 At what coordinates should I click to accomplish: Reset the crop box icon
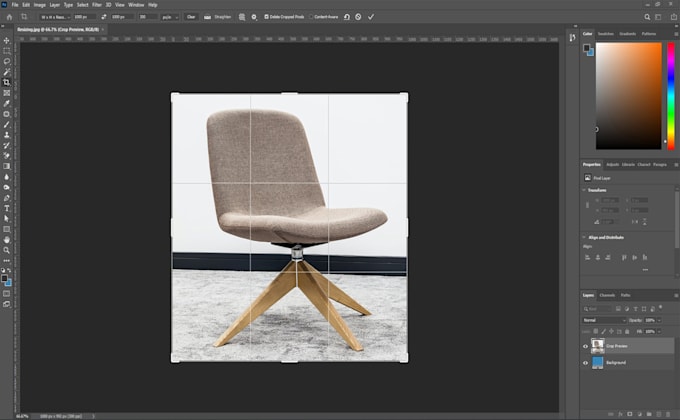(347, 17)
